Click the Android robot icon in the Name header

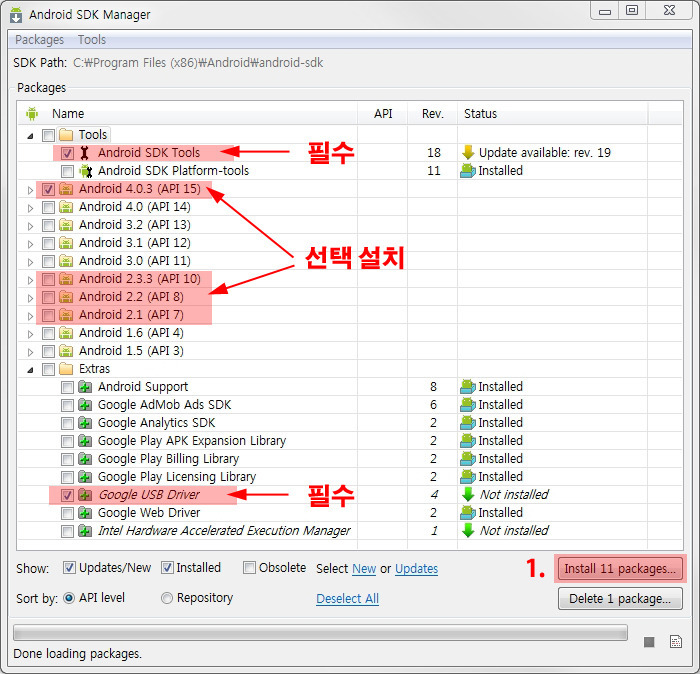coord(32,114)
